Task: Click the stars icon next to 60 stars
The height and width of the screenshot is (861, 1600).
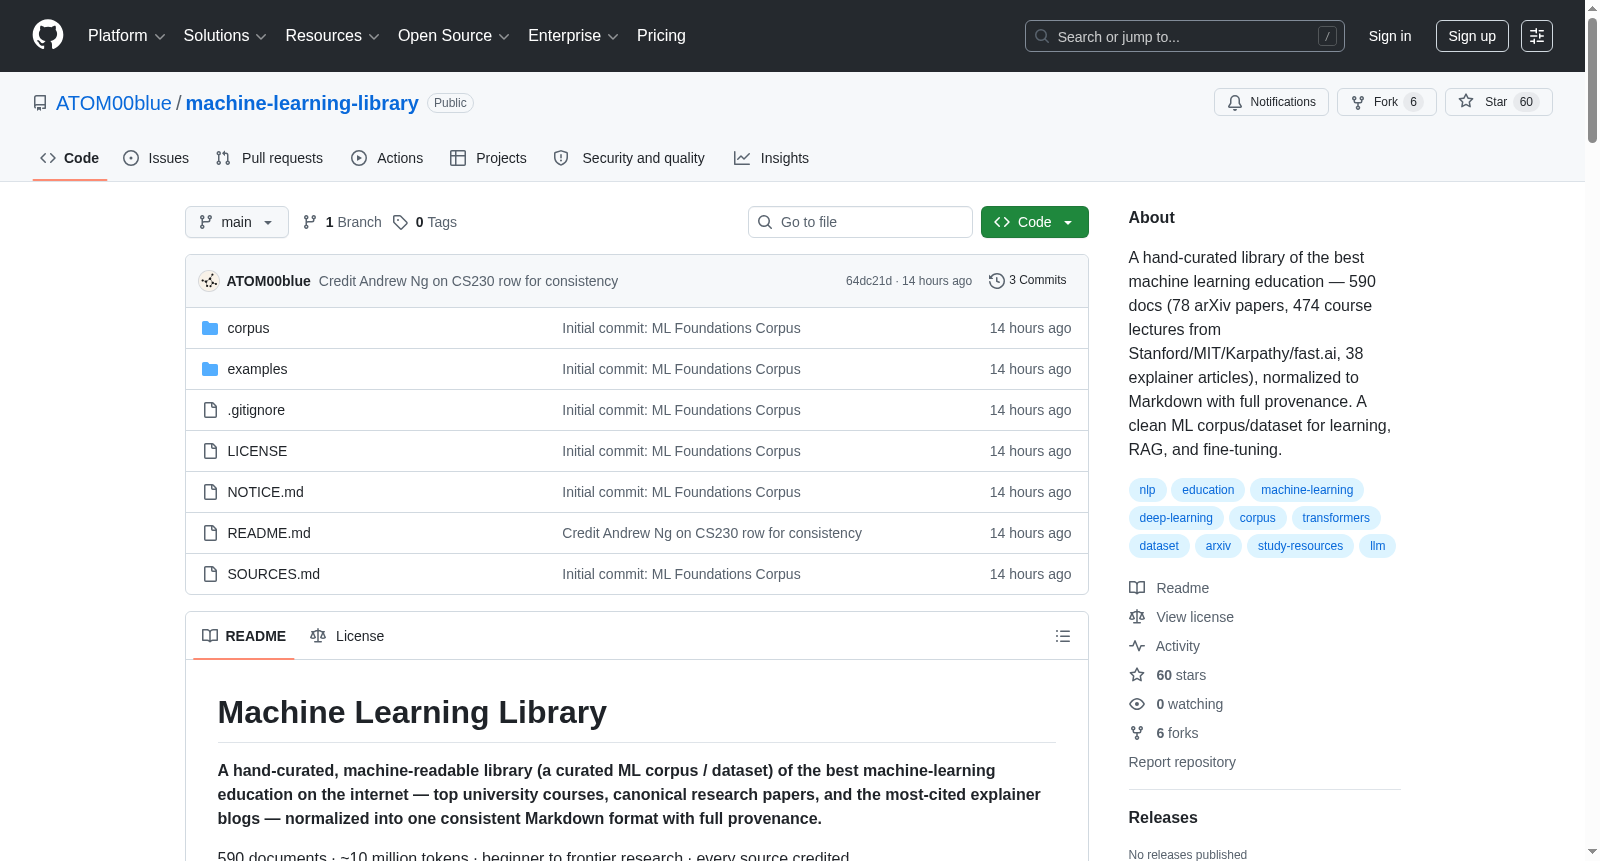Action: (x=1137, y=675)
